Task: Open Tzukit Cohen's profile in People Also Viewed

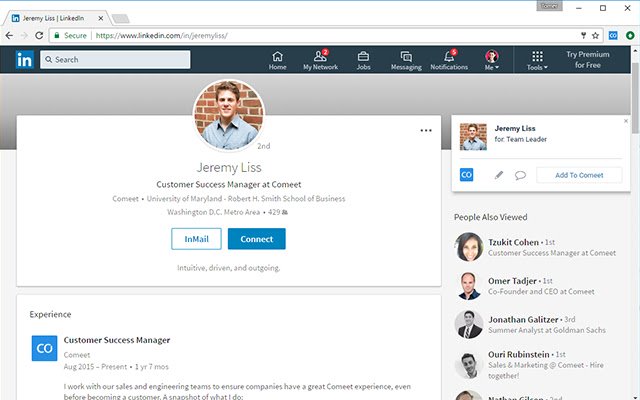Action: pos(514,242)
